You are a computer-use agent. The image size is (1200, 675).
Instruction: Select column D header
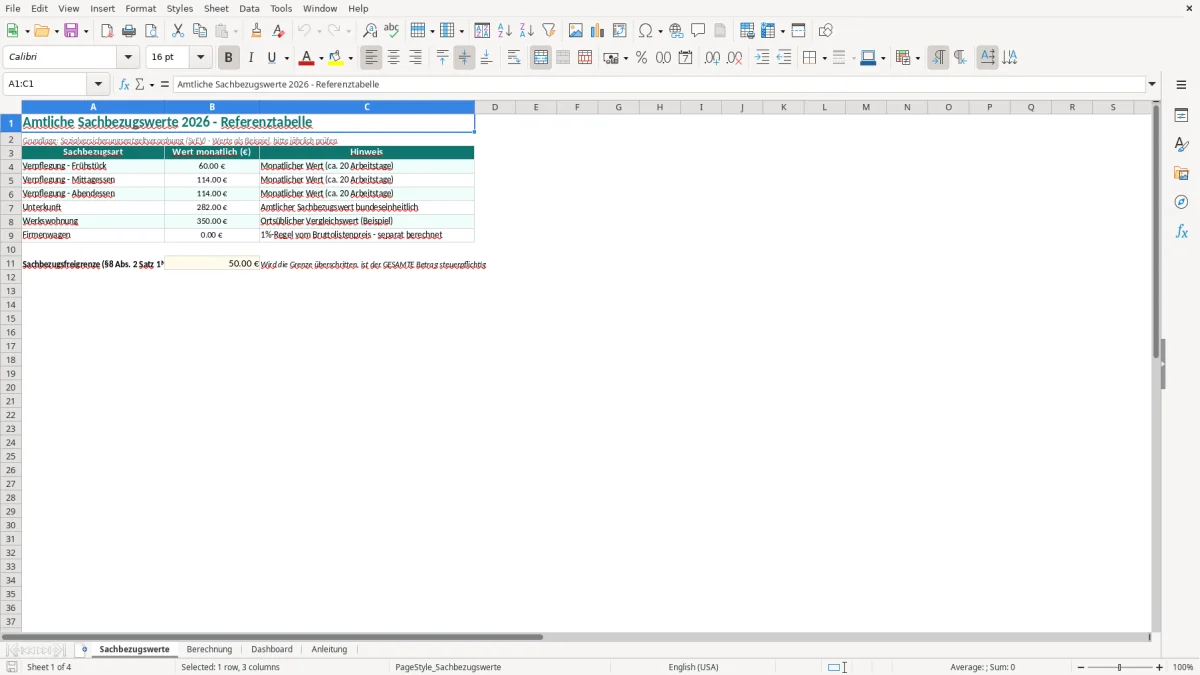click(x=495, y=107)
